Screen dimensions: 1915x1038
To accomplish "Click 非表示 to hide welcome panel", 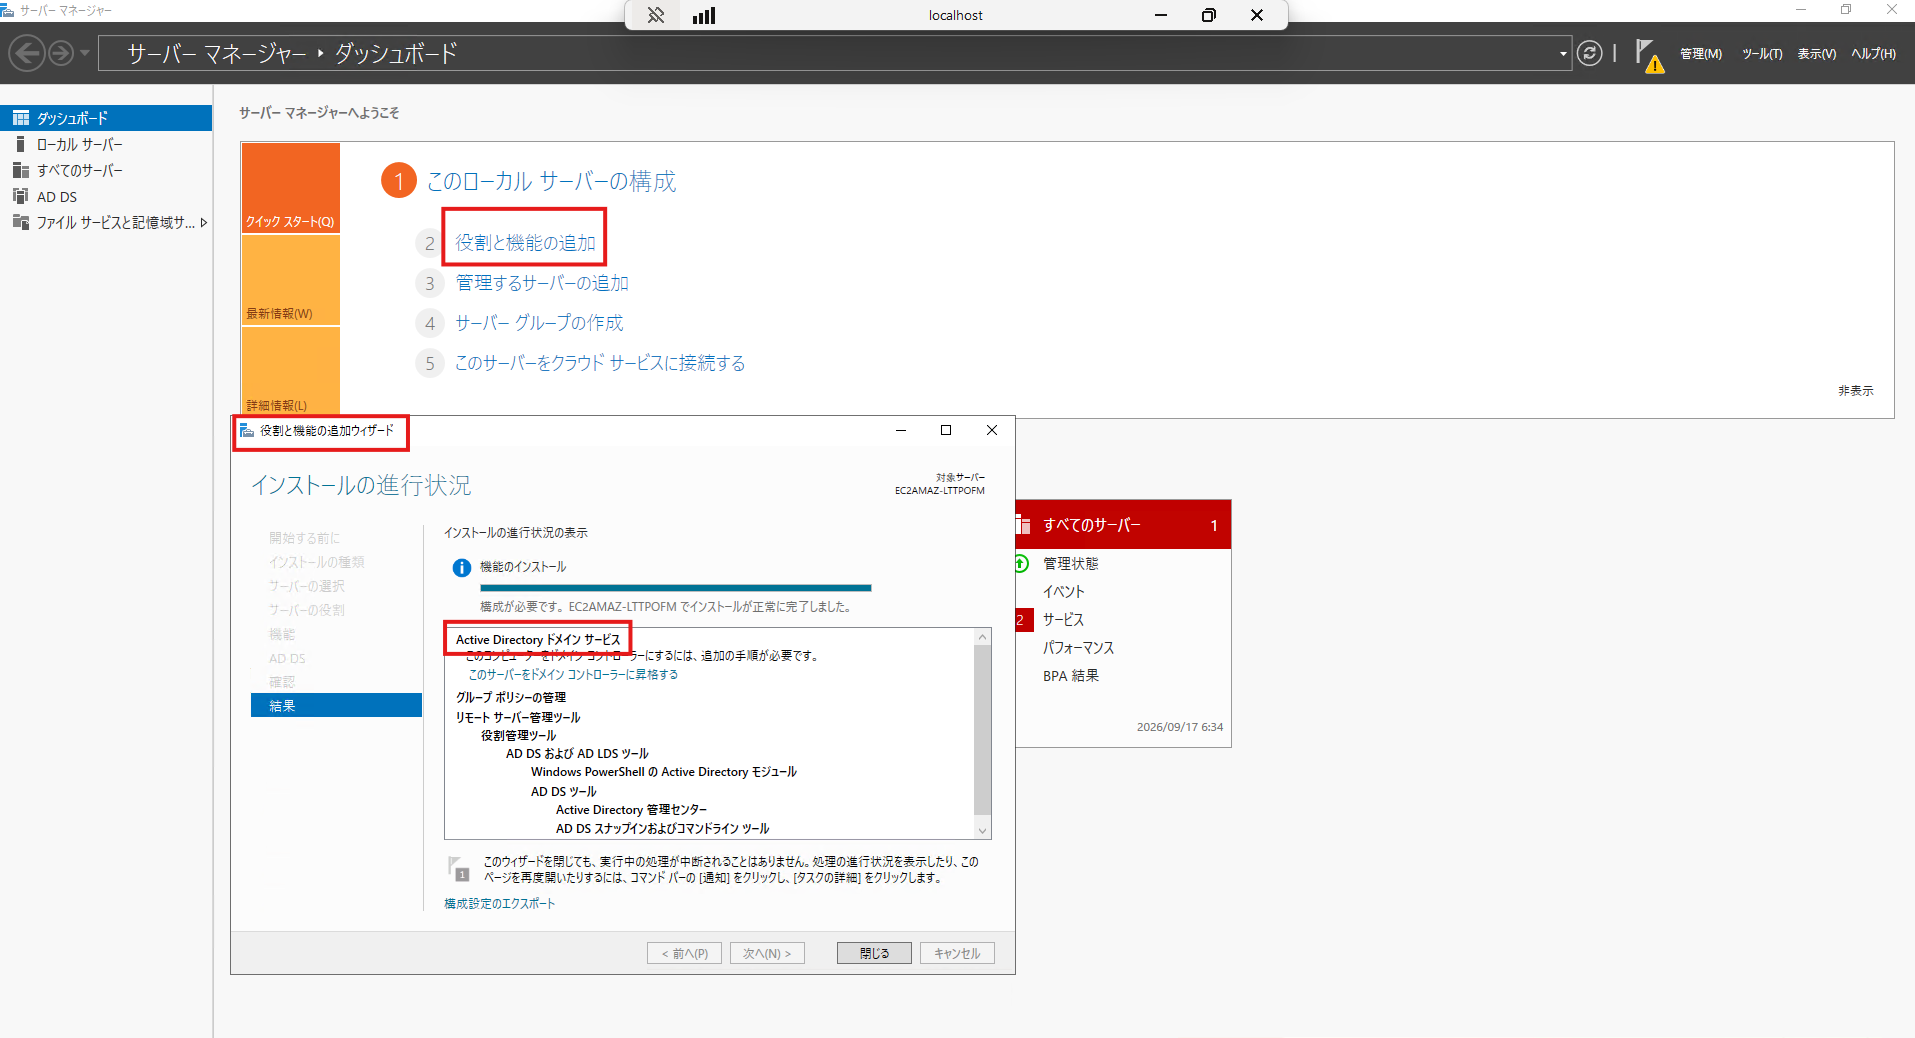I will [1855, 391].
